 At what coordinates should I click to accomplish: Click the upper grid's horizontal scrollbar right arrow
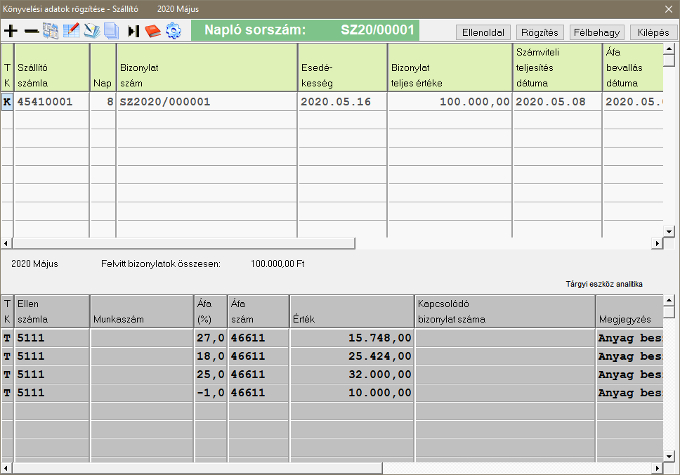coord(656,243)
